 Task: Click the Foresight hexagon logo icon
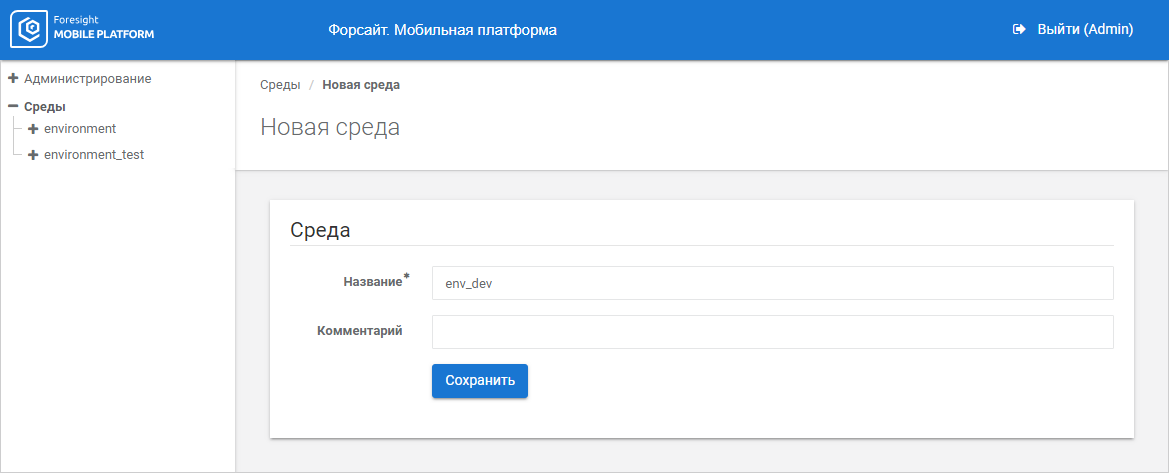point(27,30)
